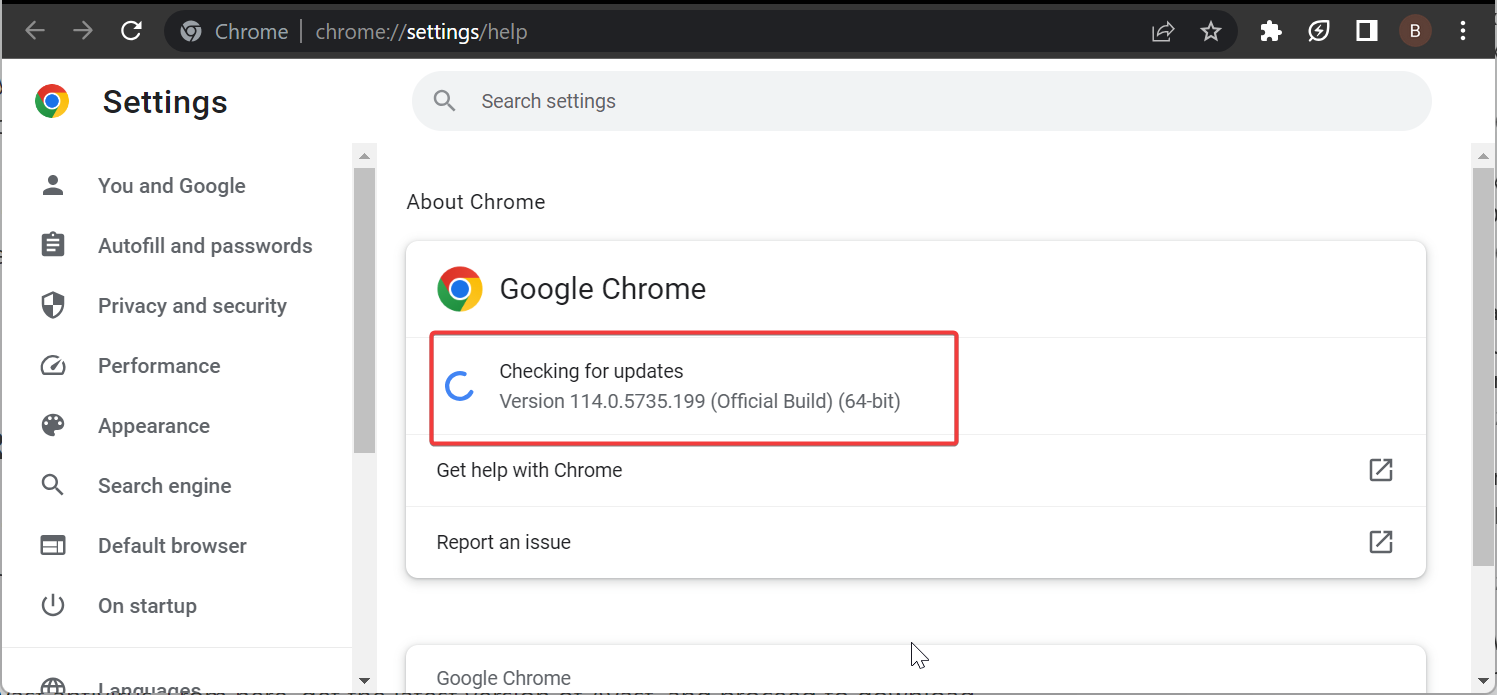Select Autofill and passwords section
Viewport: 1497px width, 695px height.
tap(205, 246)
